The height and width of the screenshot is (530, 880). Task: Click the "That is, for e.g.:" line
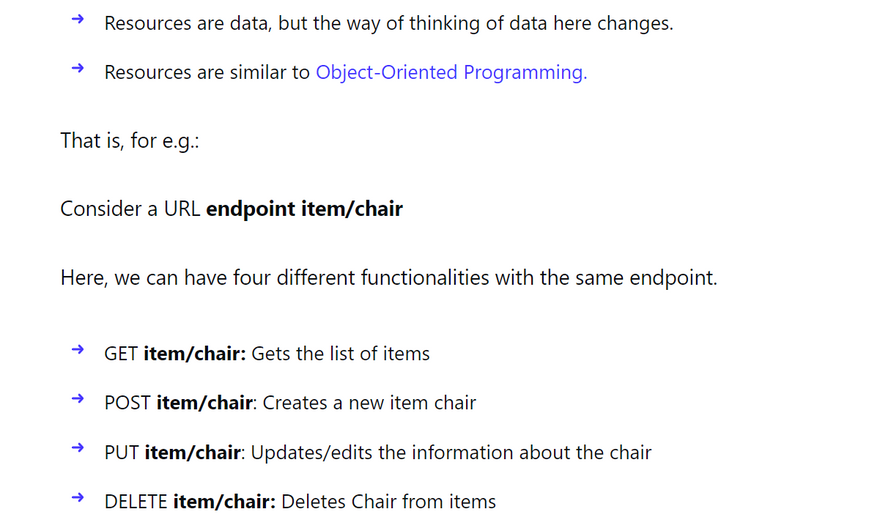click(x=130, y=141)
